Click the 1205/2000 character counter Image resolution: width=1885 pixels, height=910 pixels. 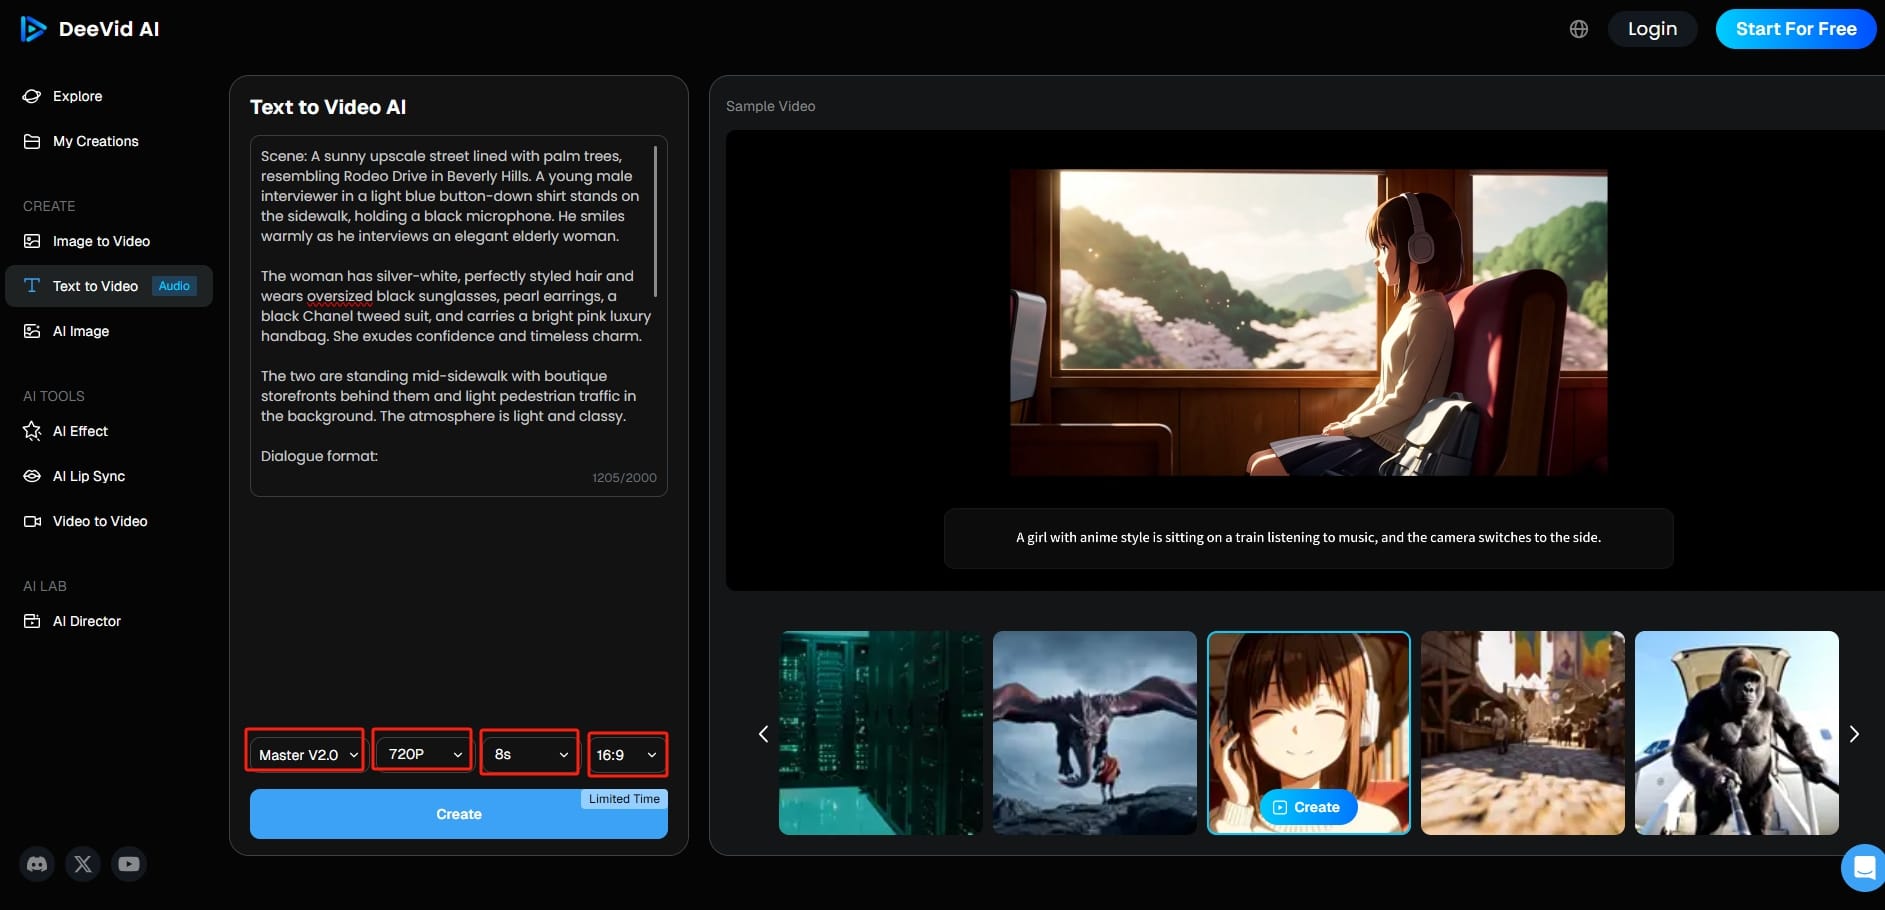pyautogui.click(x=624, y=478)
